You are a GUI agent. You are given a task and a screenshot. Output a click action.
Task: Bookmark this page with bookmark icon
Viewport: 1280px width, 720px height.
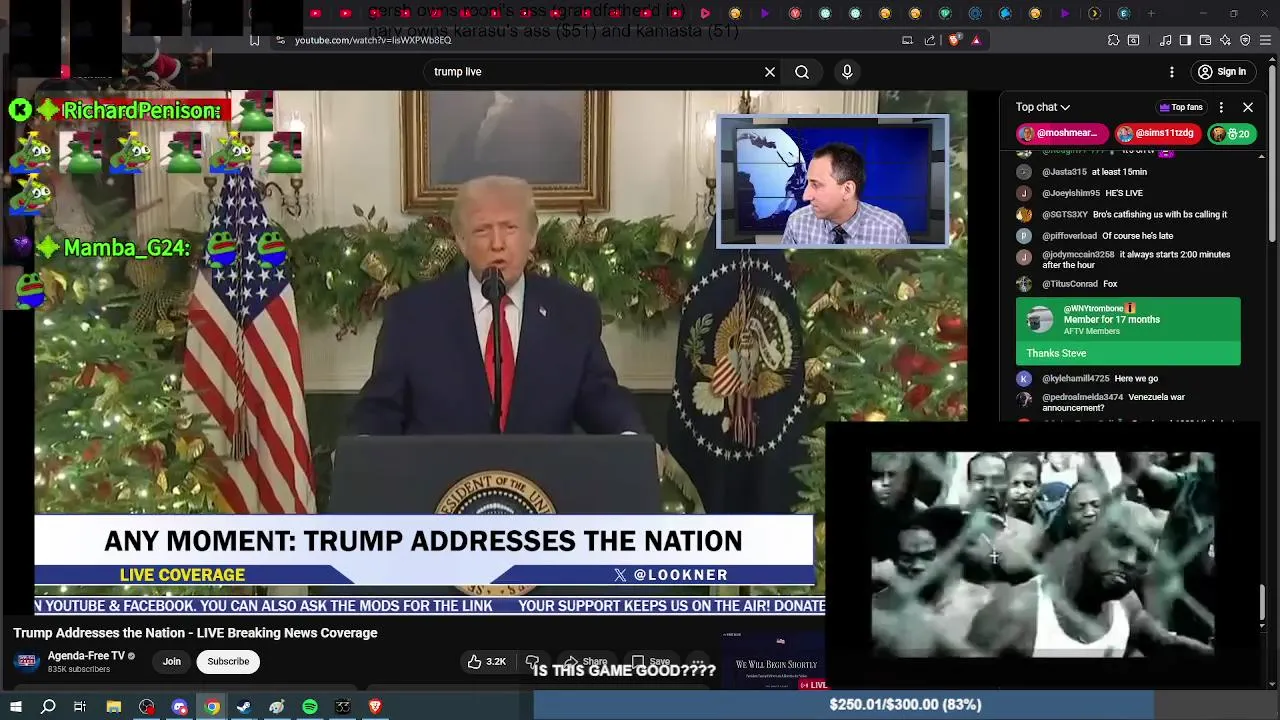pos(255,40)
